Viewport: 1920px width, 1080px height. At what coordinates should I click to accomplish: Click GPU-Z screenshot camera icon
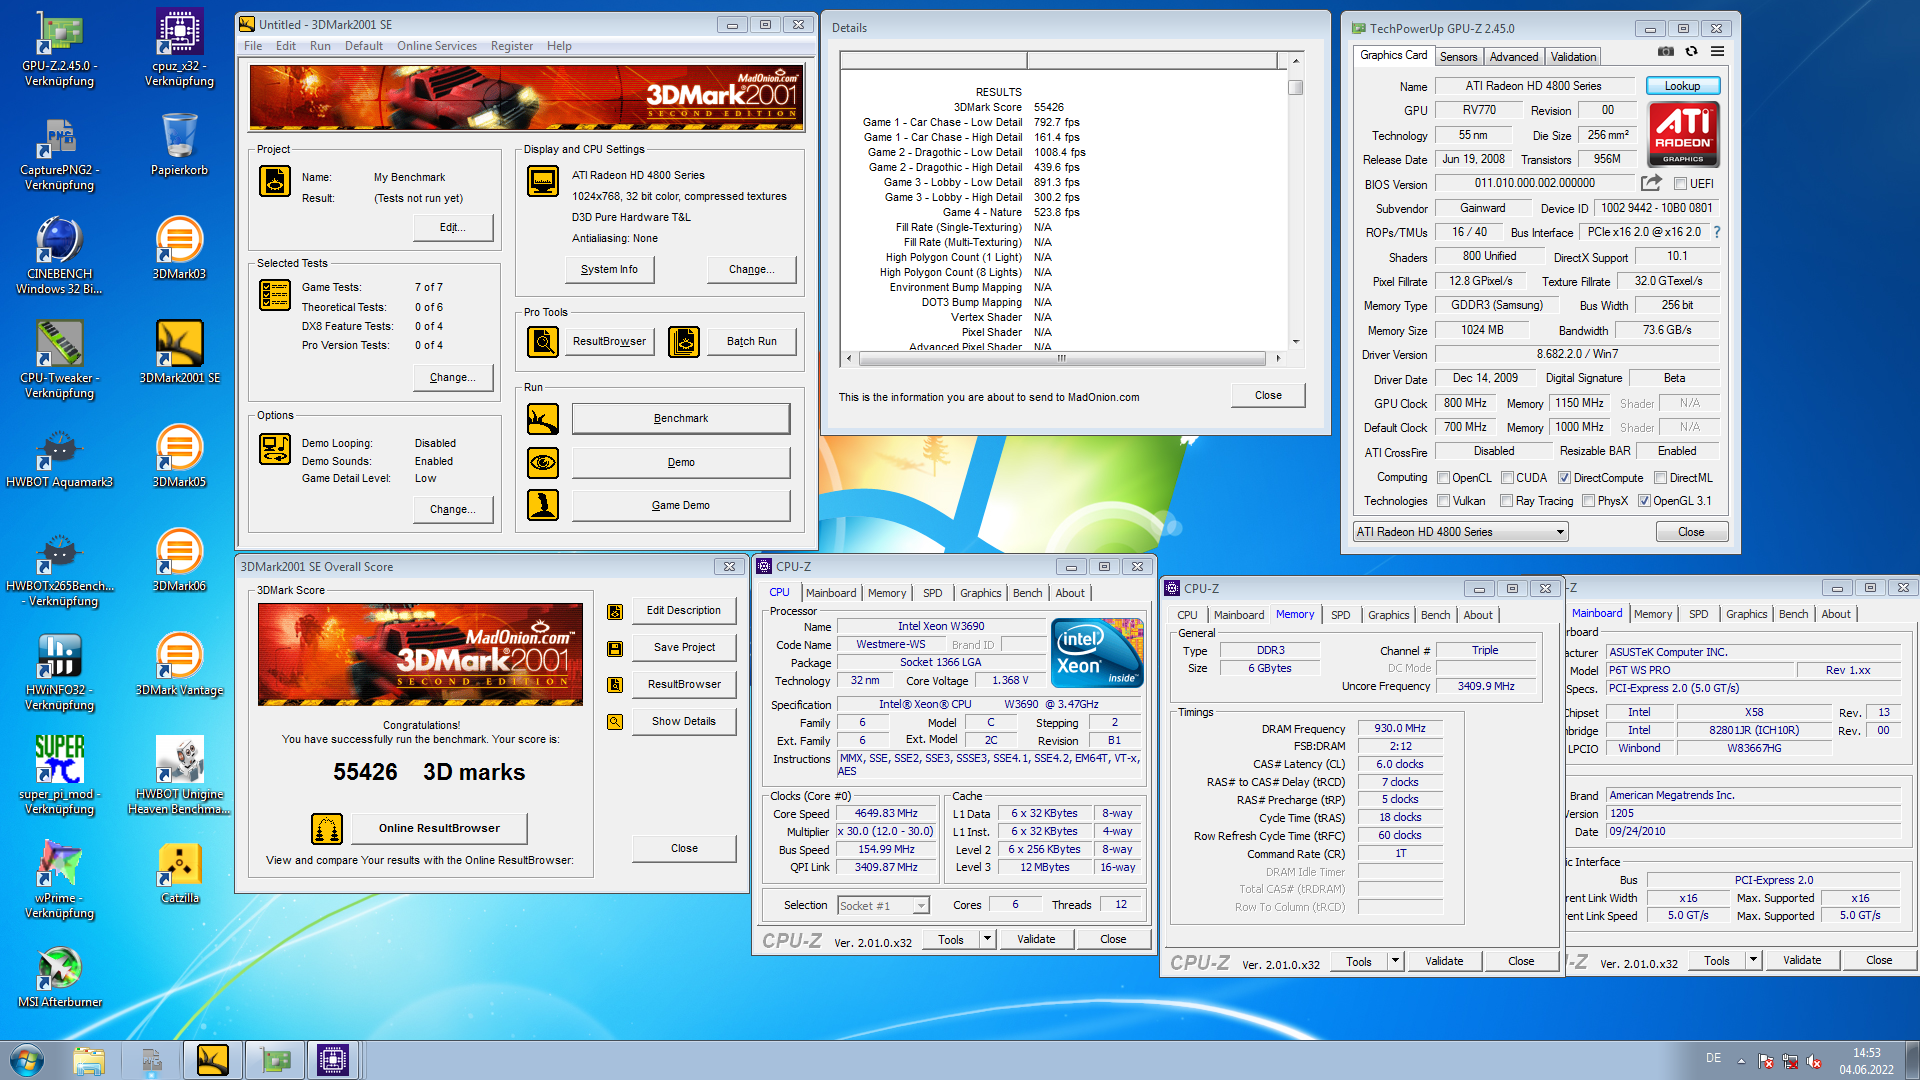point(1665,51)
